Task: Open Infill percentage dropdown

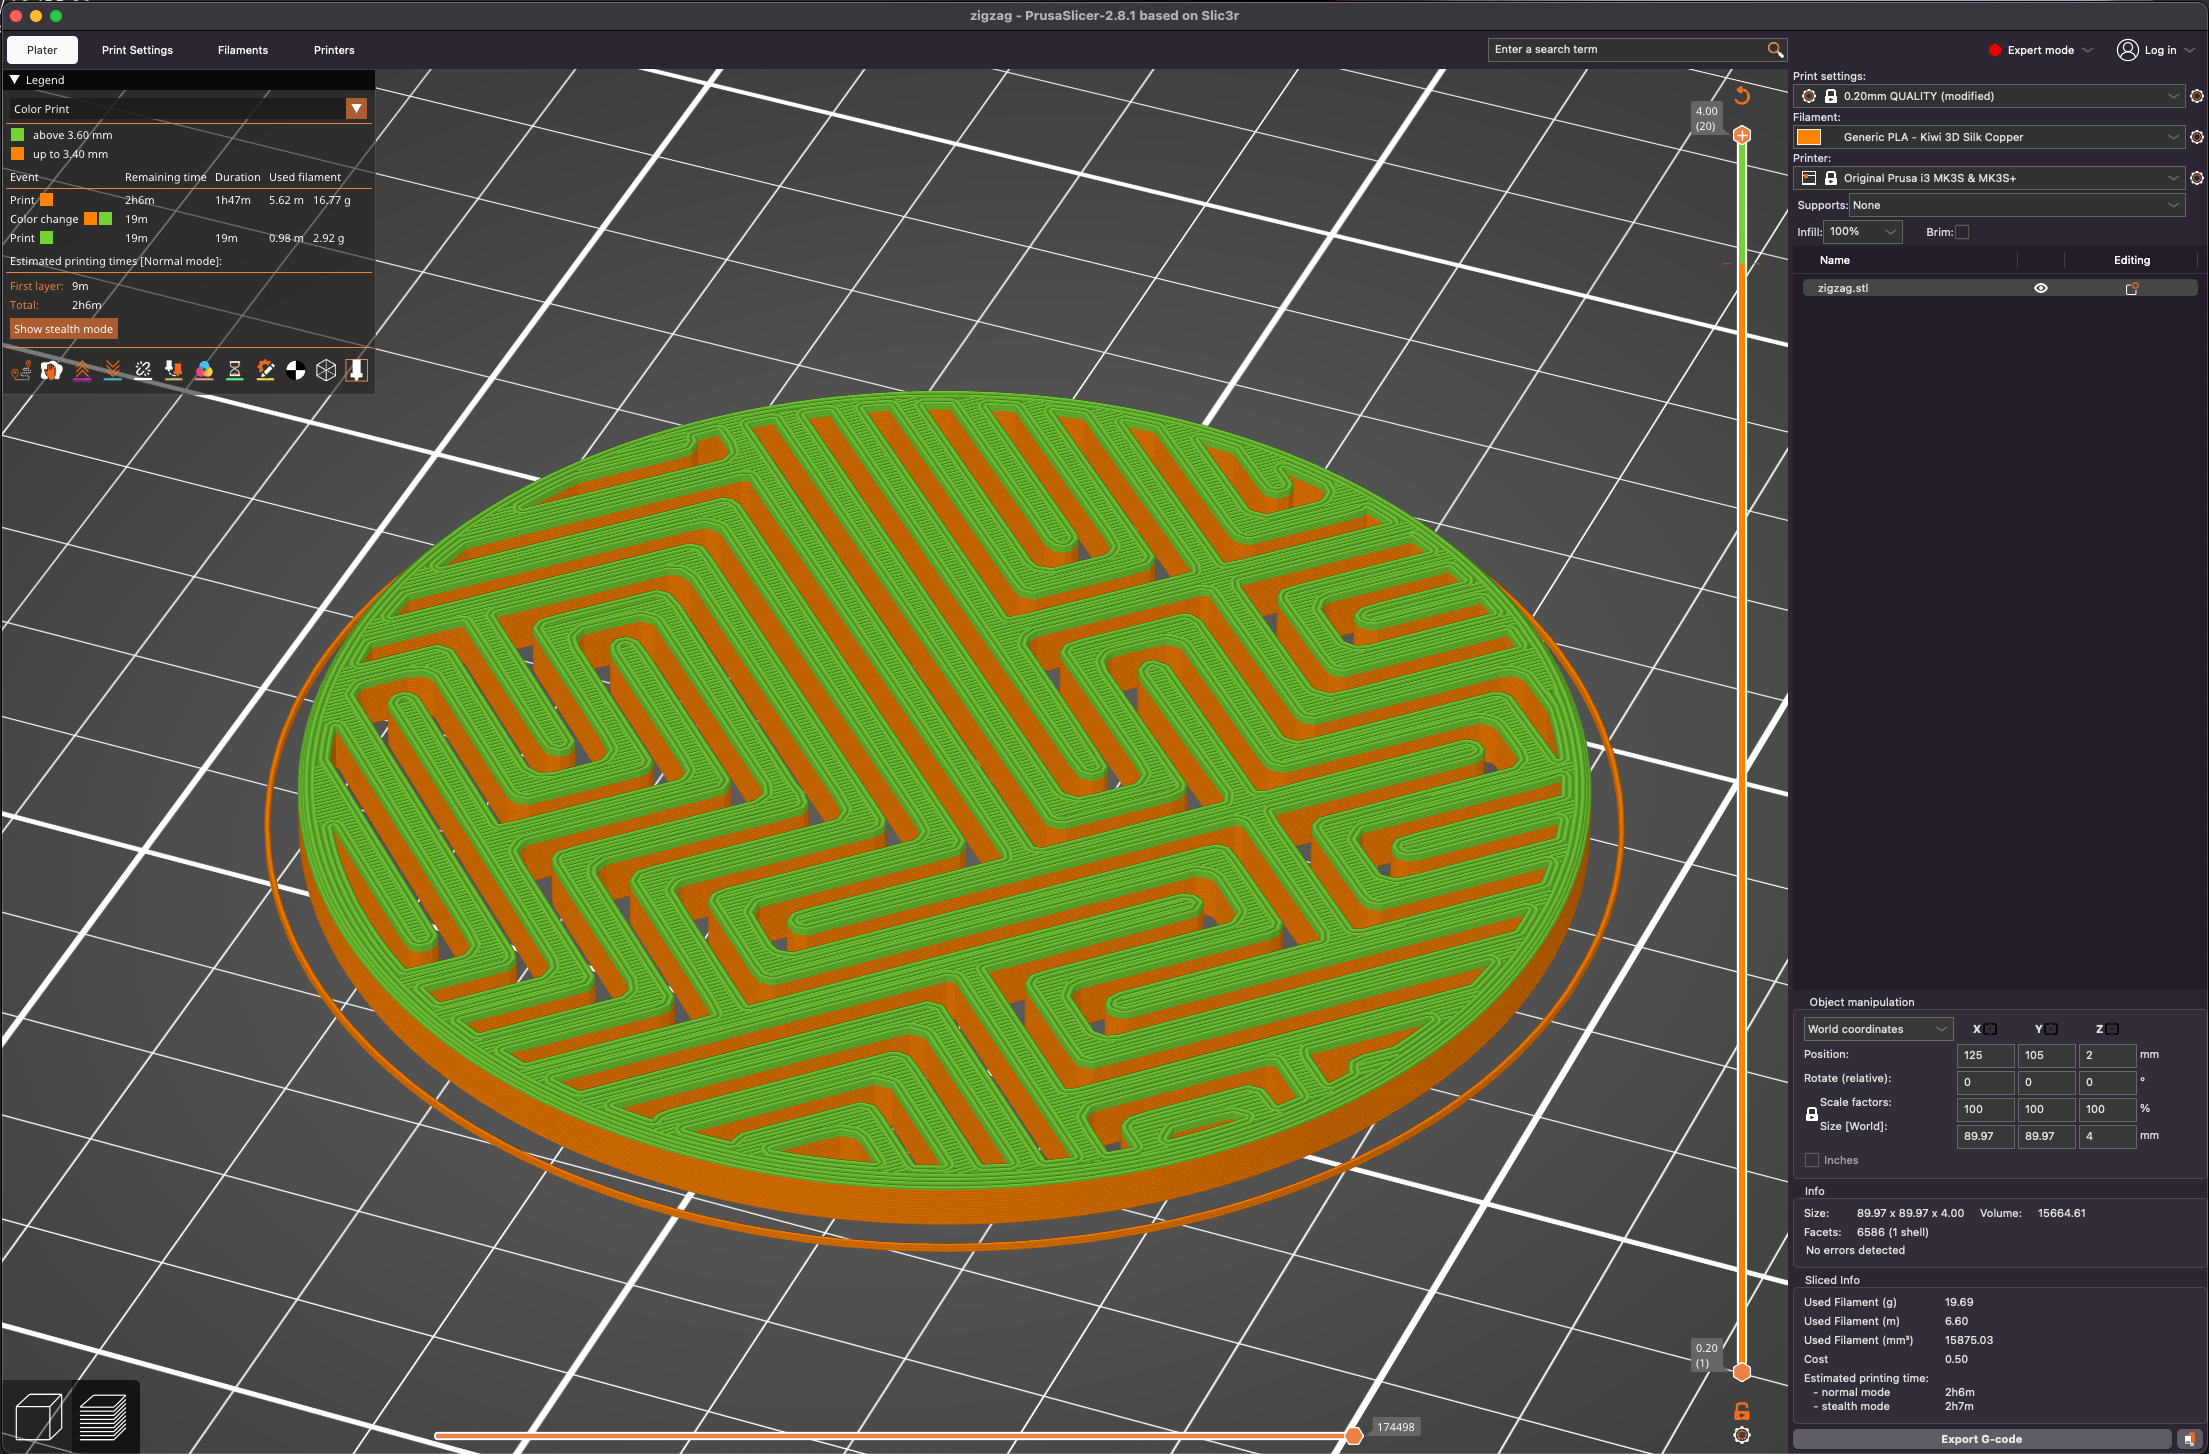Action: pyautogui.click(x=1863, y=232)
